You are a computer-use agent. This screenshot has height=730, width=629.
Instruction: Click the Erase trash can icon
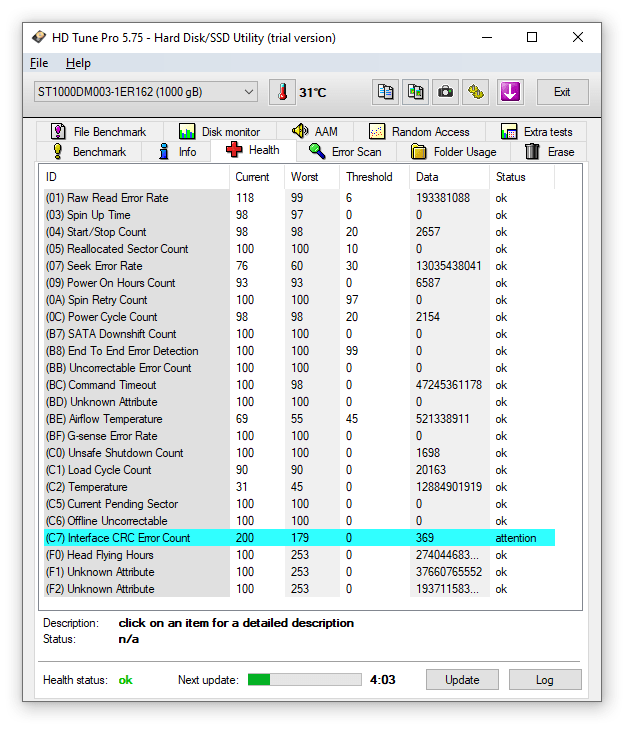(532, 152)
